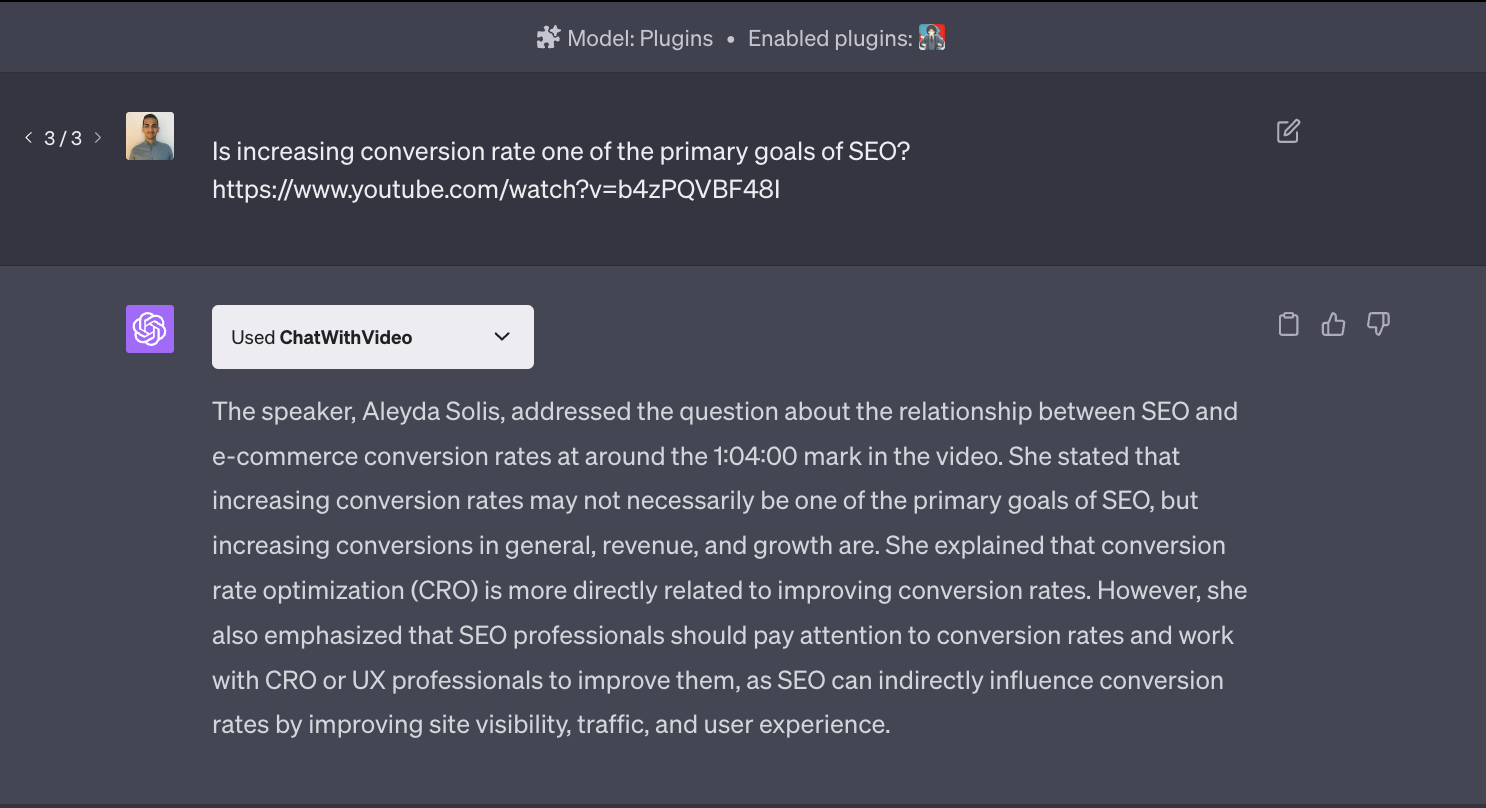Open the YouTube link in the question
Screen dimensions: 1486x808
(496, 189)
